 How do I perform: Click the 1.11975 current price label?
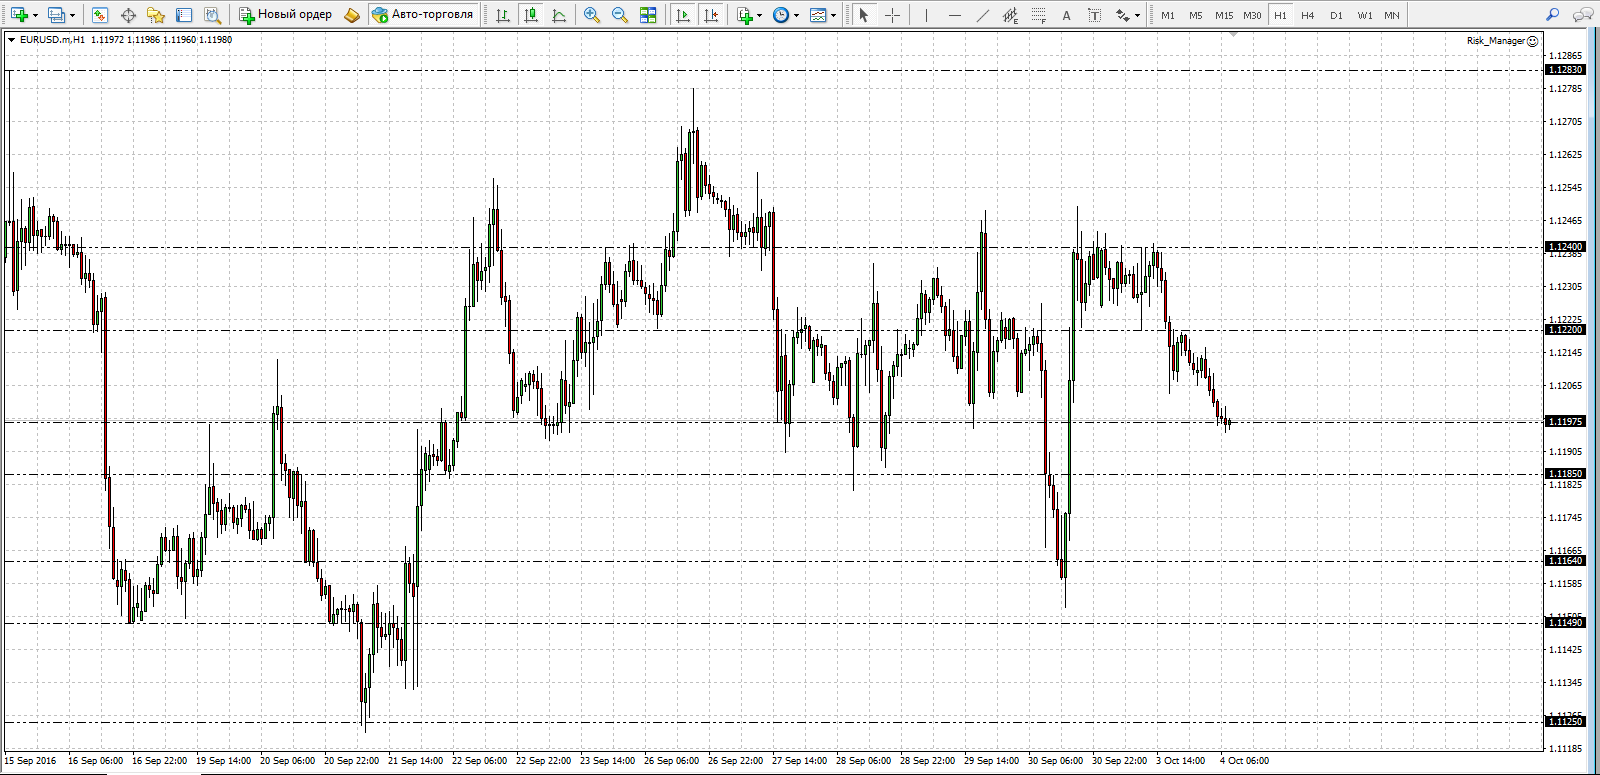[x=1565, y=422]
